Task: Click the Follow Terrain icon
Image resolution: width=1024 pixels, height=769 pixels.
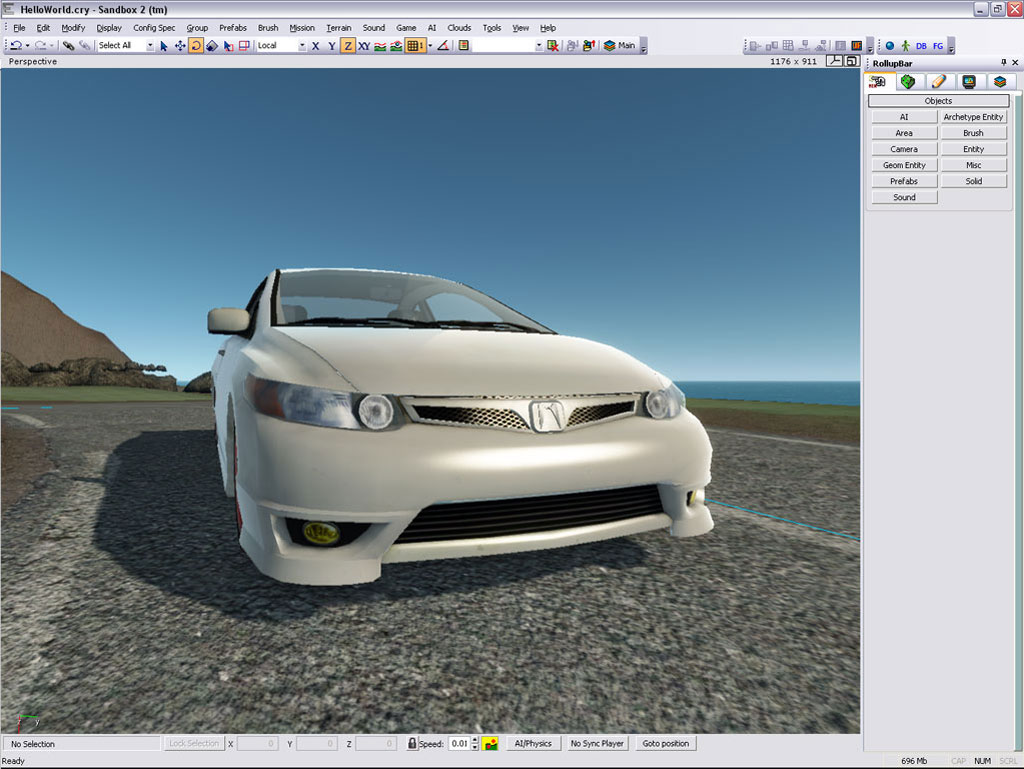Action: 380,46
